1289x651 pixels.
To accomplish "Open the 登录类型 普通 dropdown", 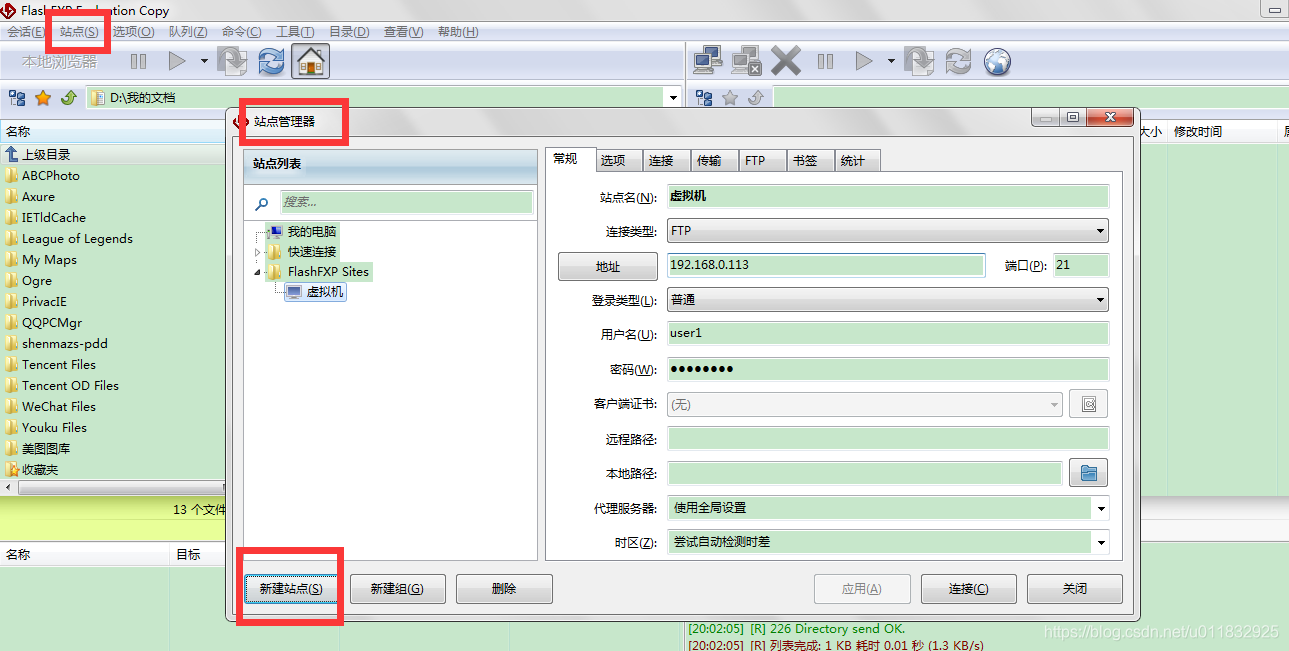I will click(x=887, y=299).
